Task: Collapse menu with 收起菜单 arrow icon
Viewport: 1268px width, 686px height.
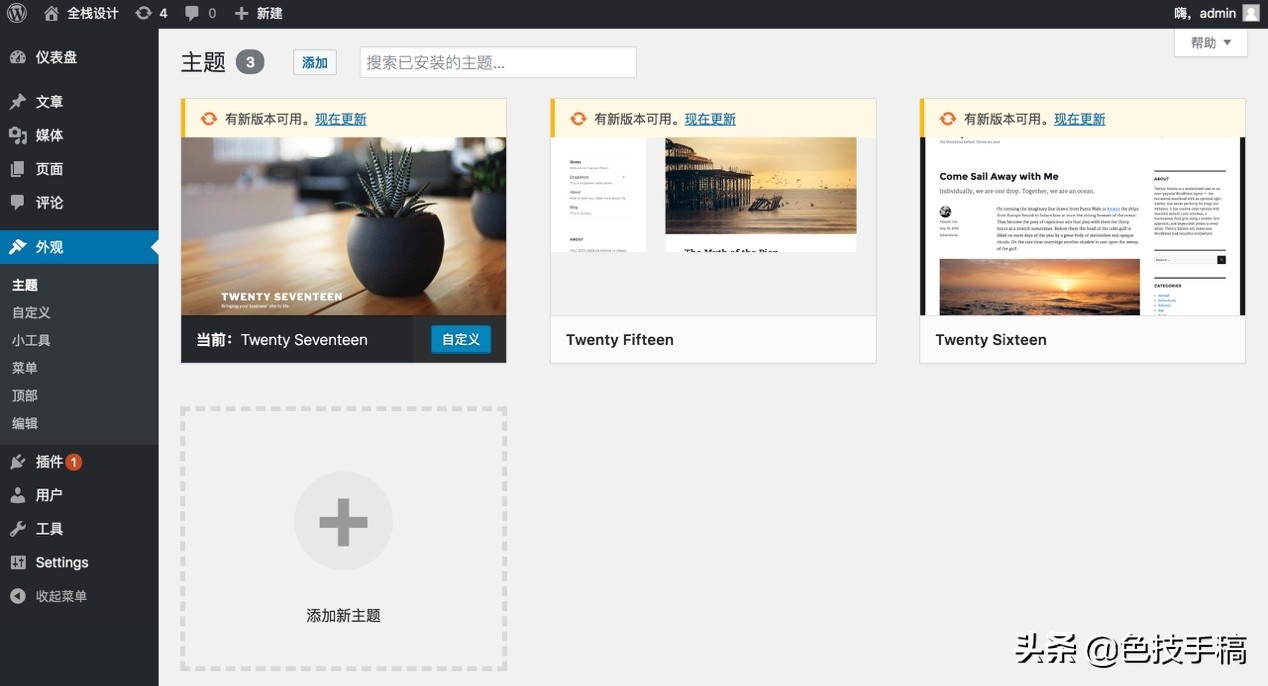Action: 18,596
